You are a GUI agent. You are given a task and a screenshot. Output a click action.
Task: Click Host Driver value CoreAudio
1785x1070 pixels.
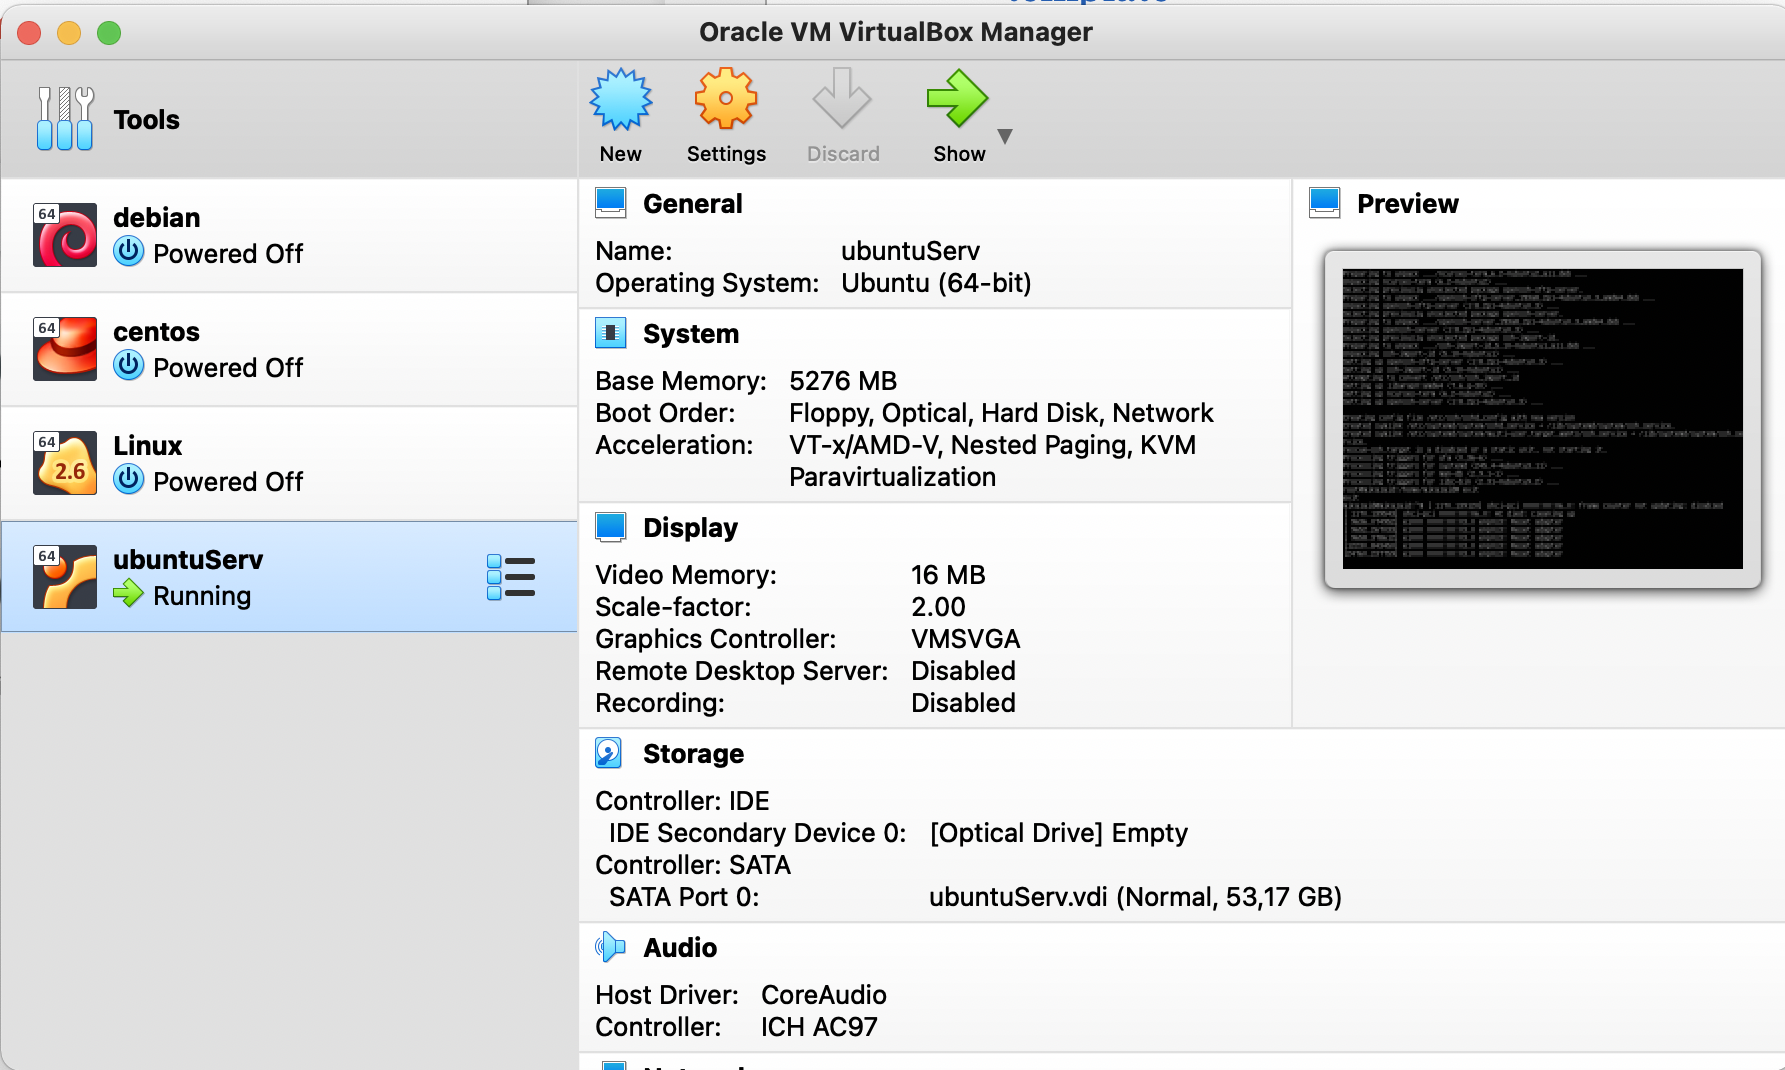(823, 995)
